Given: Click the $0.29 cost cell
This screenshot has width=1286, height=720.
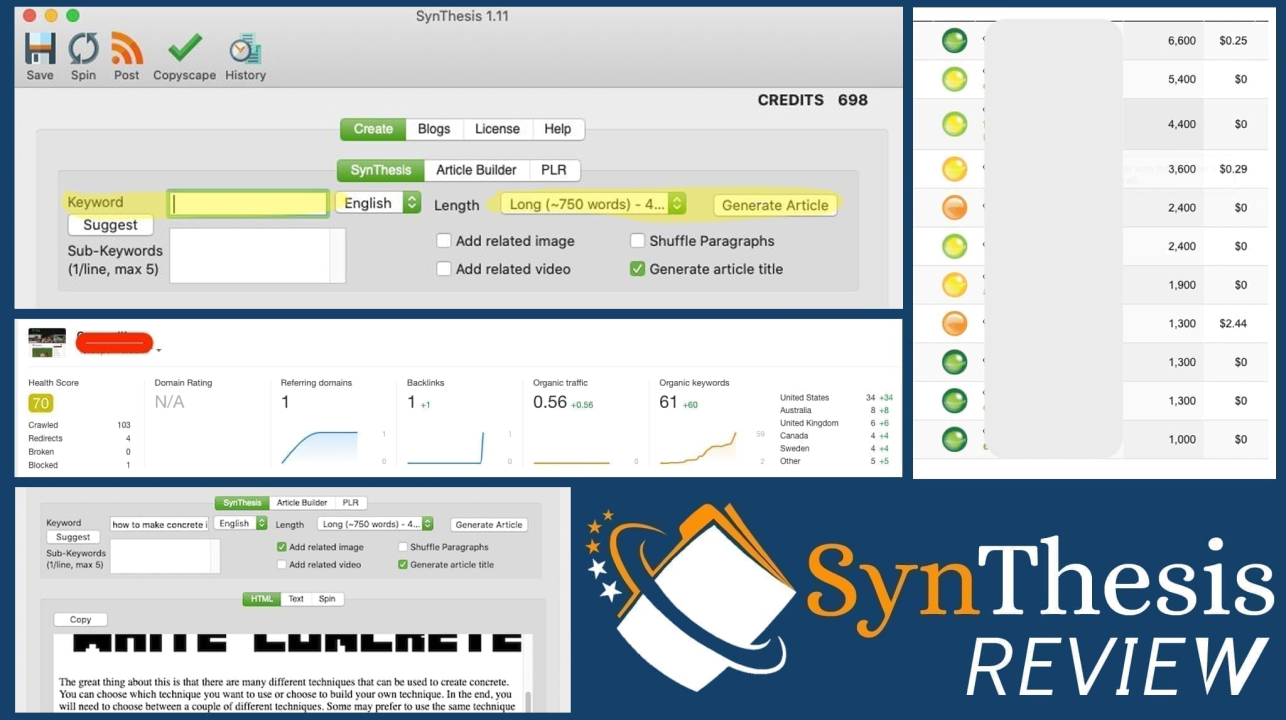Looking at the screenshot, I should 1233,169.
